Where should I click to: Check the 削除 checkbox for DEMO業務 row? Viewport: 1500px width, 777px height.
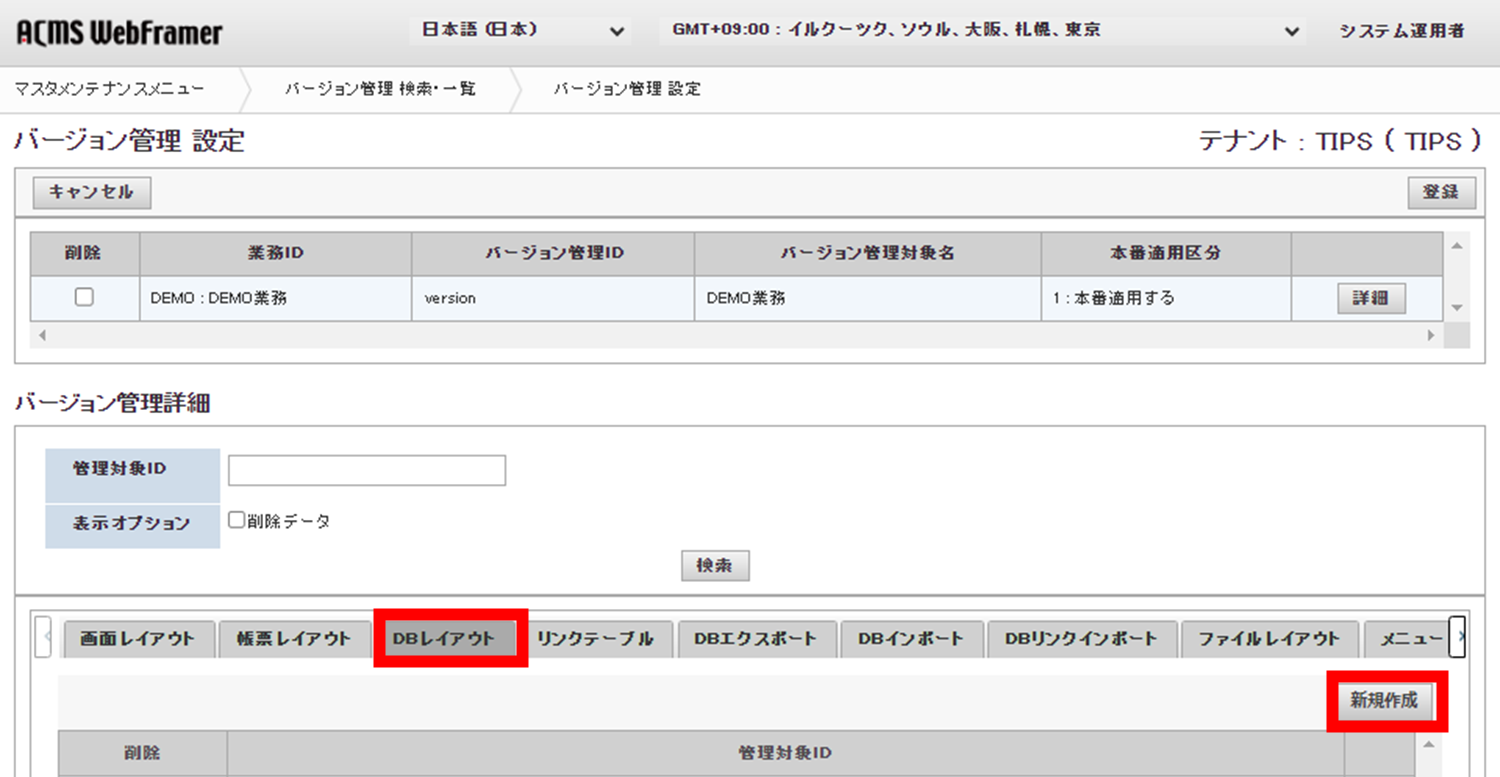tap(84, 297)
